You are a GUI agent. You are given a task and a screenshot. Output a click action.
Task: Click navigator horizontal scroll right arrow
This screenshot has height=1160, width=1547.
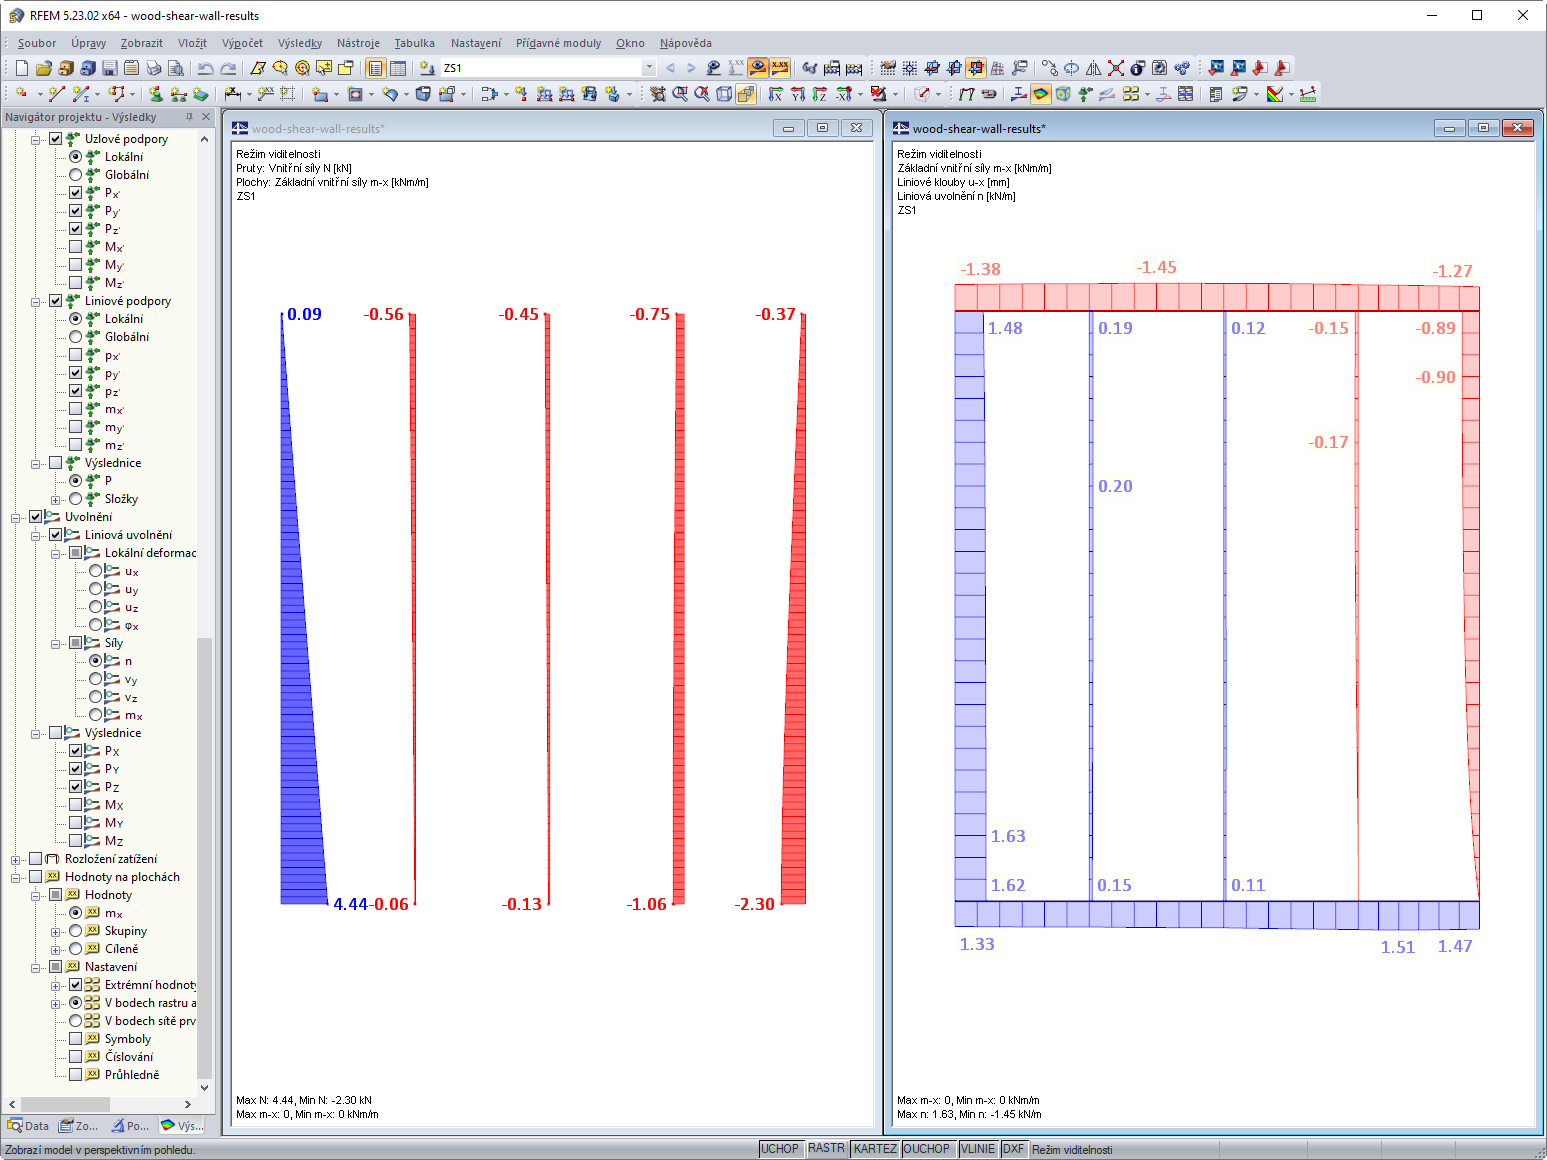point(188,1105)
